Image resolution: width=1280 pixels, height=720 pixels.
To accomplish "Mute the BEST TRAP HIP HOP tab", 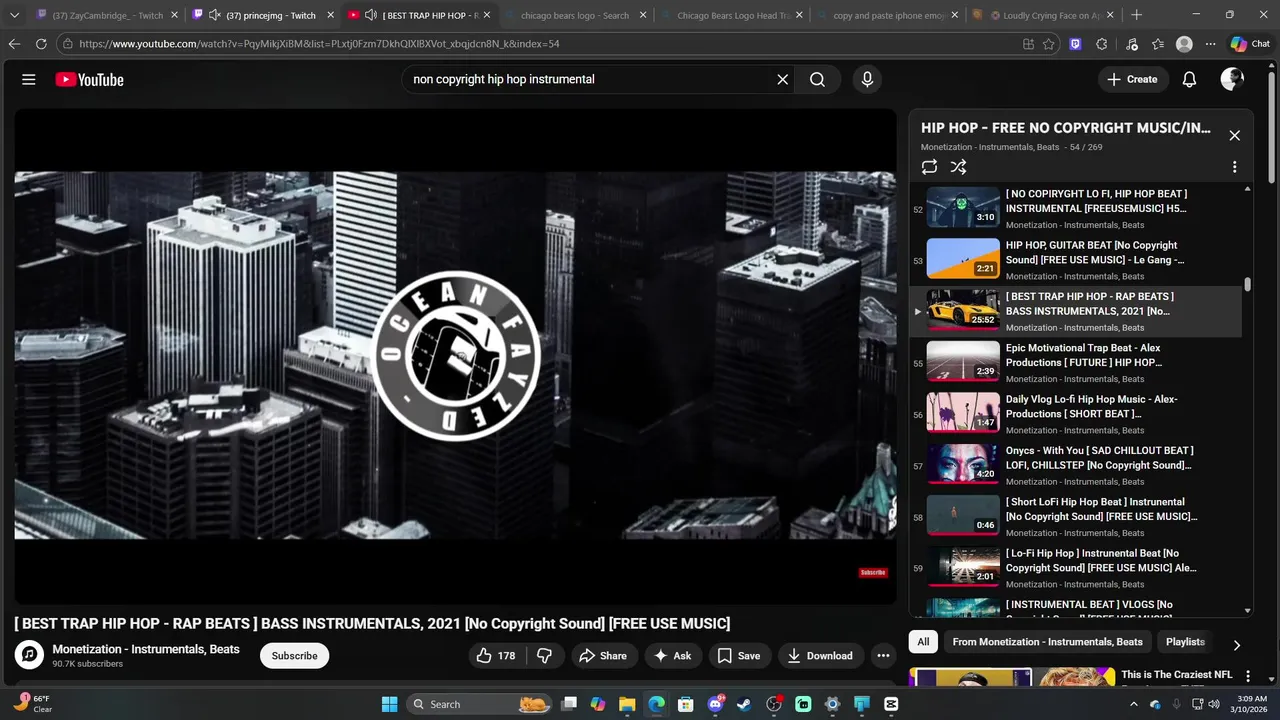I will click(370, 15).
